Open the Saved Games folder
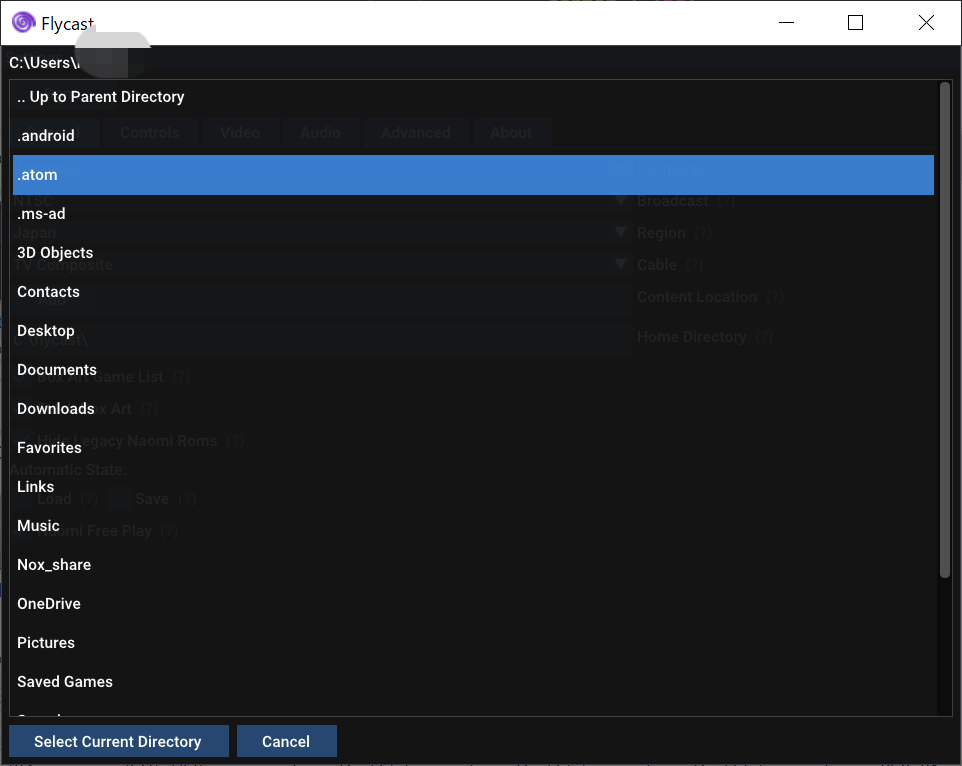The height and width of the screenshot is (766, 962). tap(473, 681)
